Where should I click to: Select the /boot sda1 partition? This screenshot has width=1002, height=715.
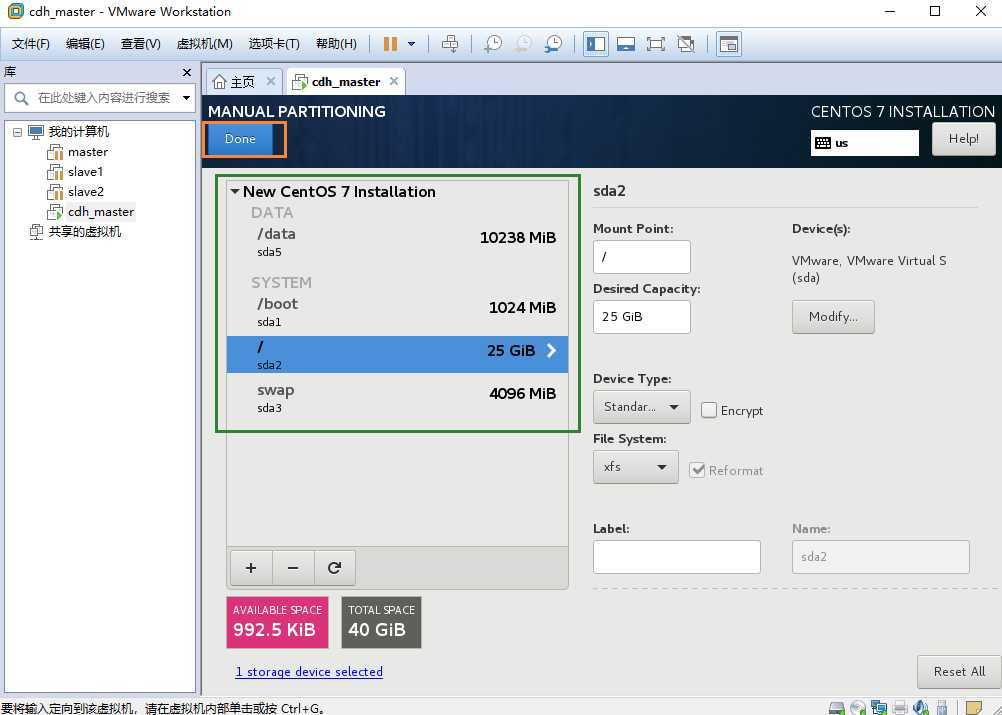(397, 312)
